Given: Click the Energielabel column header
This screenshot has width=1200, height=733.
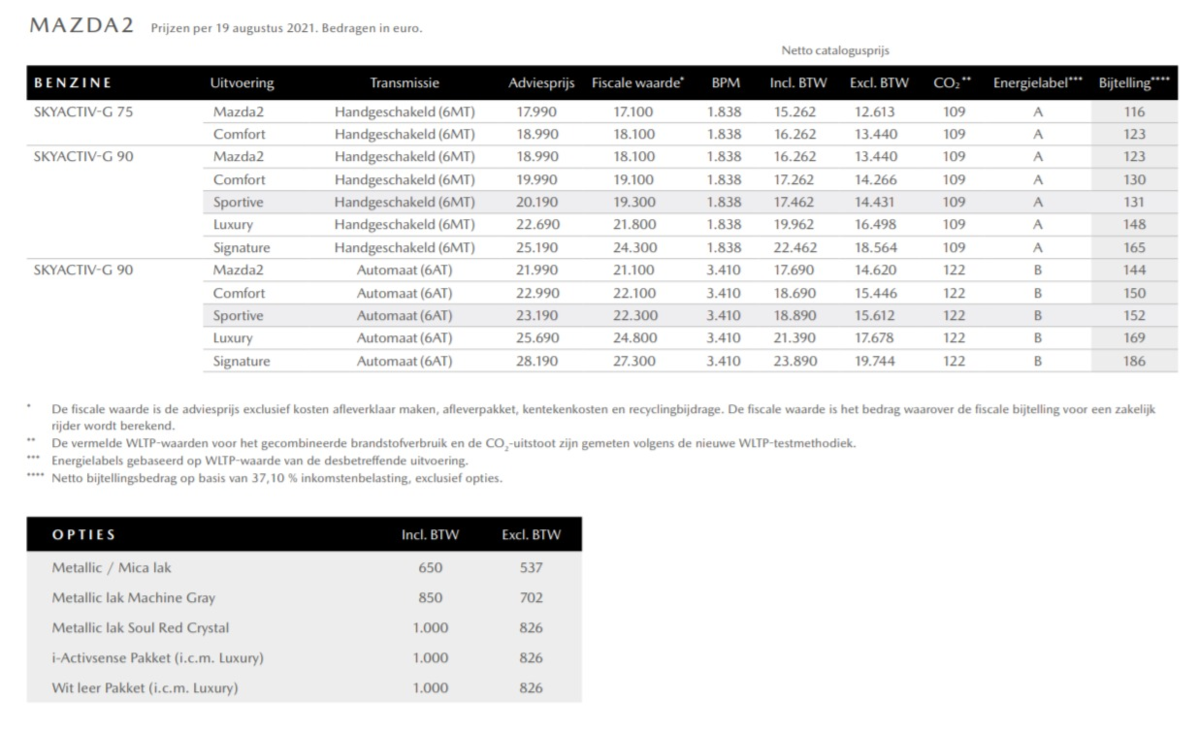Looking at the screenshot, I should click(1038, 83).
